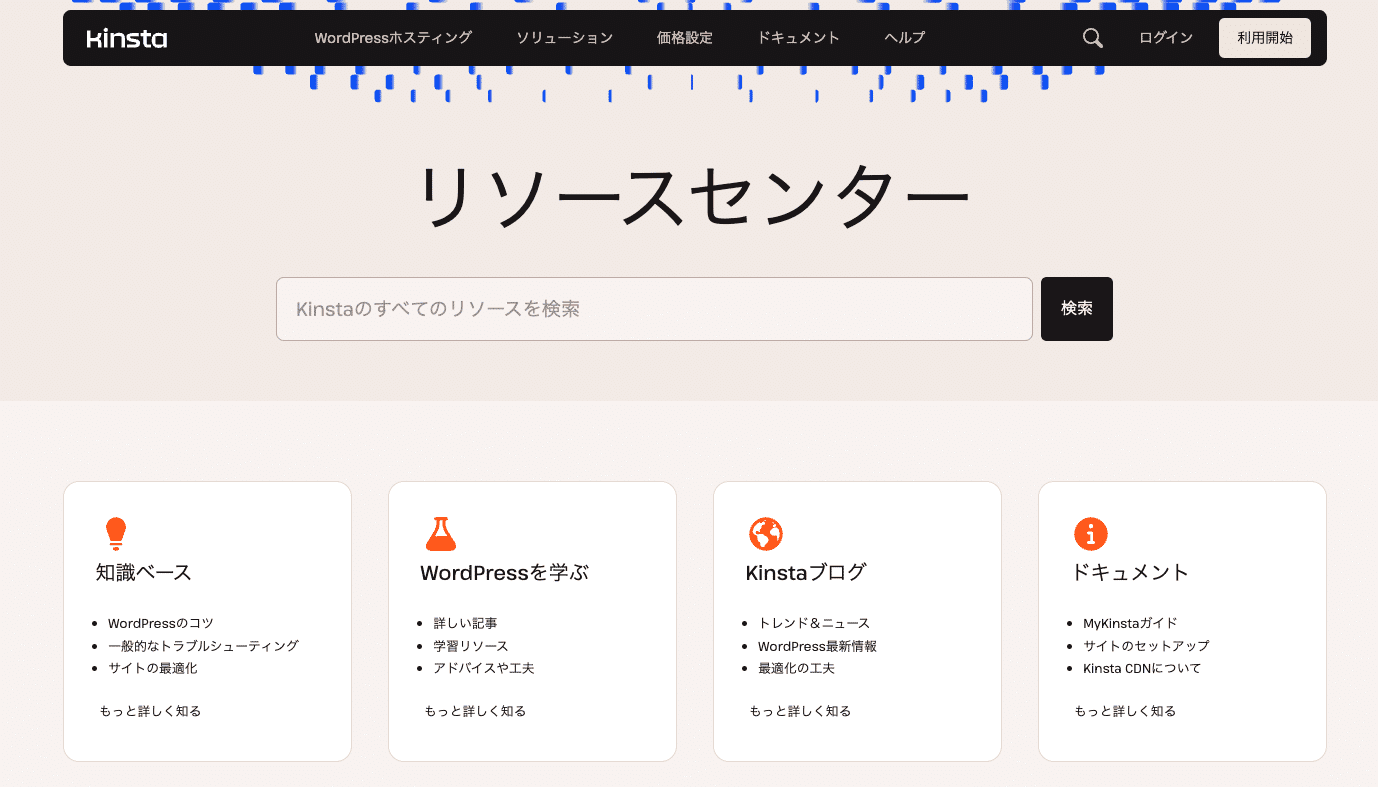Select WordPressホスティング in the top navigation
The image size is (1378, 787).
tap(393, 37)
